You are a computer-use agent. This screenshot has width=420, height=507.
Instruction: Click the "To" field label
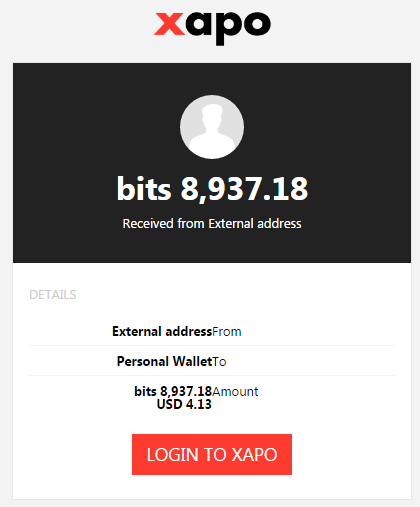click(219, 362)
